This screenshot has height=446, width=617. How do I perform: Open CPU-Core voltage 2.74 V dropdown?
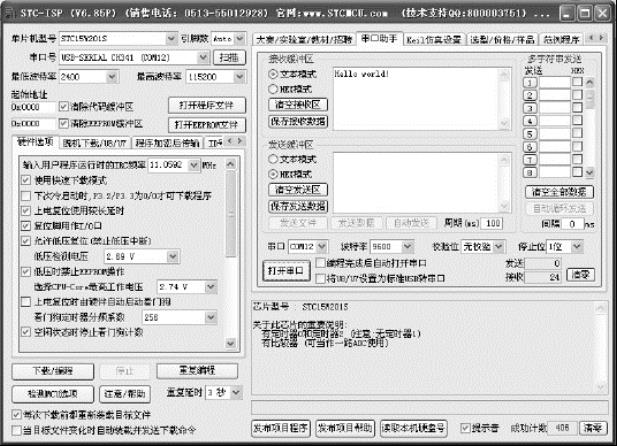211,287
